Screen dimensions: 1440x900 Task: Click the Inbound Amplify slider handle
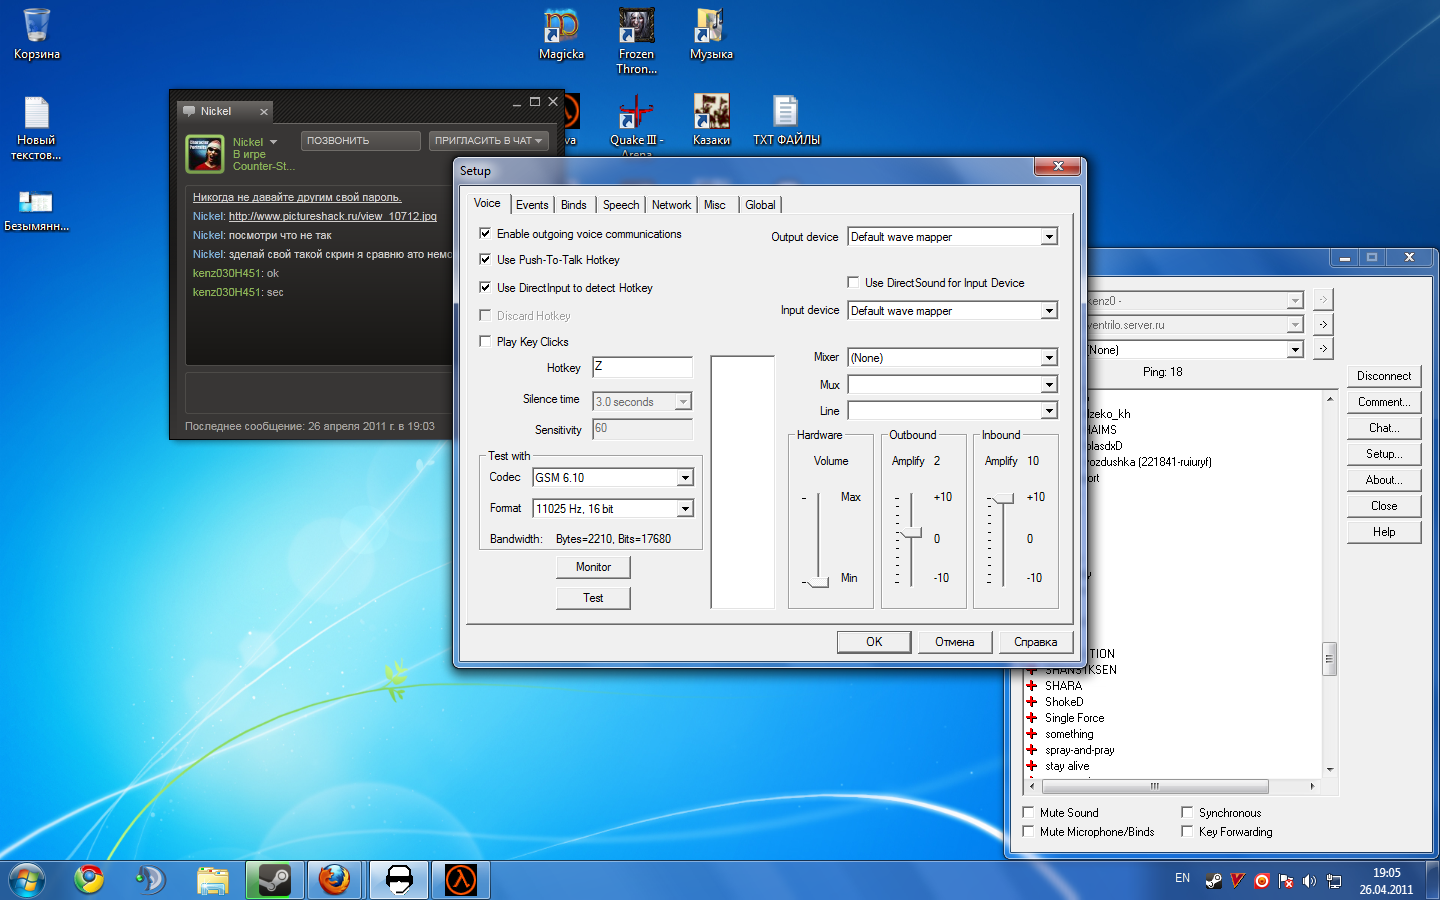tap(1003, 497)
